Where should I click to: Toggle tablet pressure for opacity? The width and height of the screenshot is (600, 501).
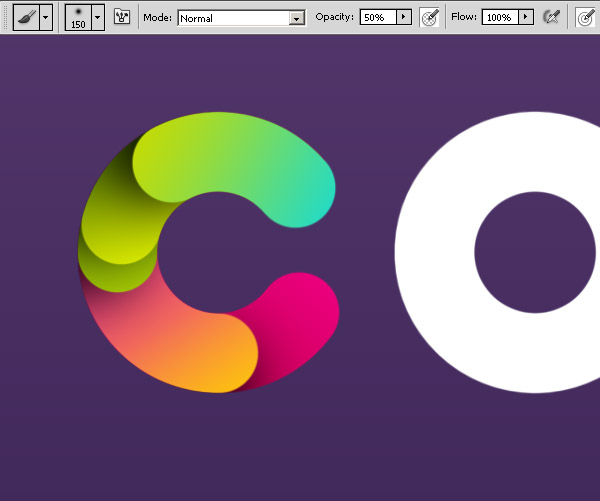[x=429, y=18]
